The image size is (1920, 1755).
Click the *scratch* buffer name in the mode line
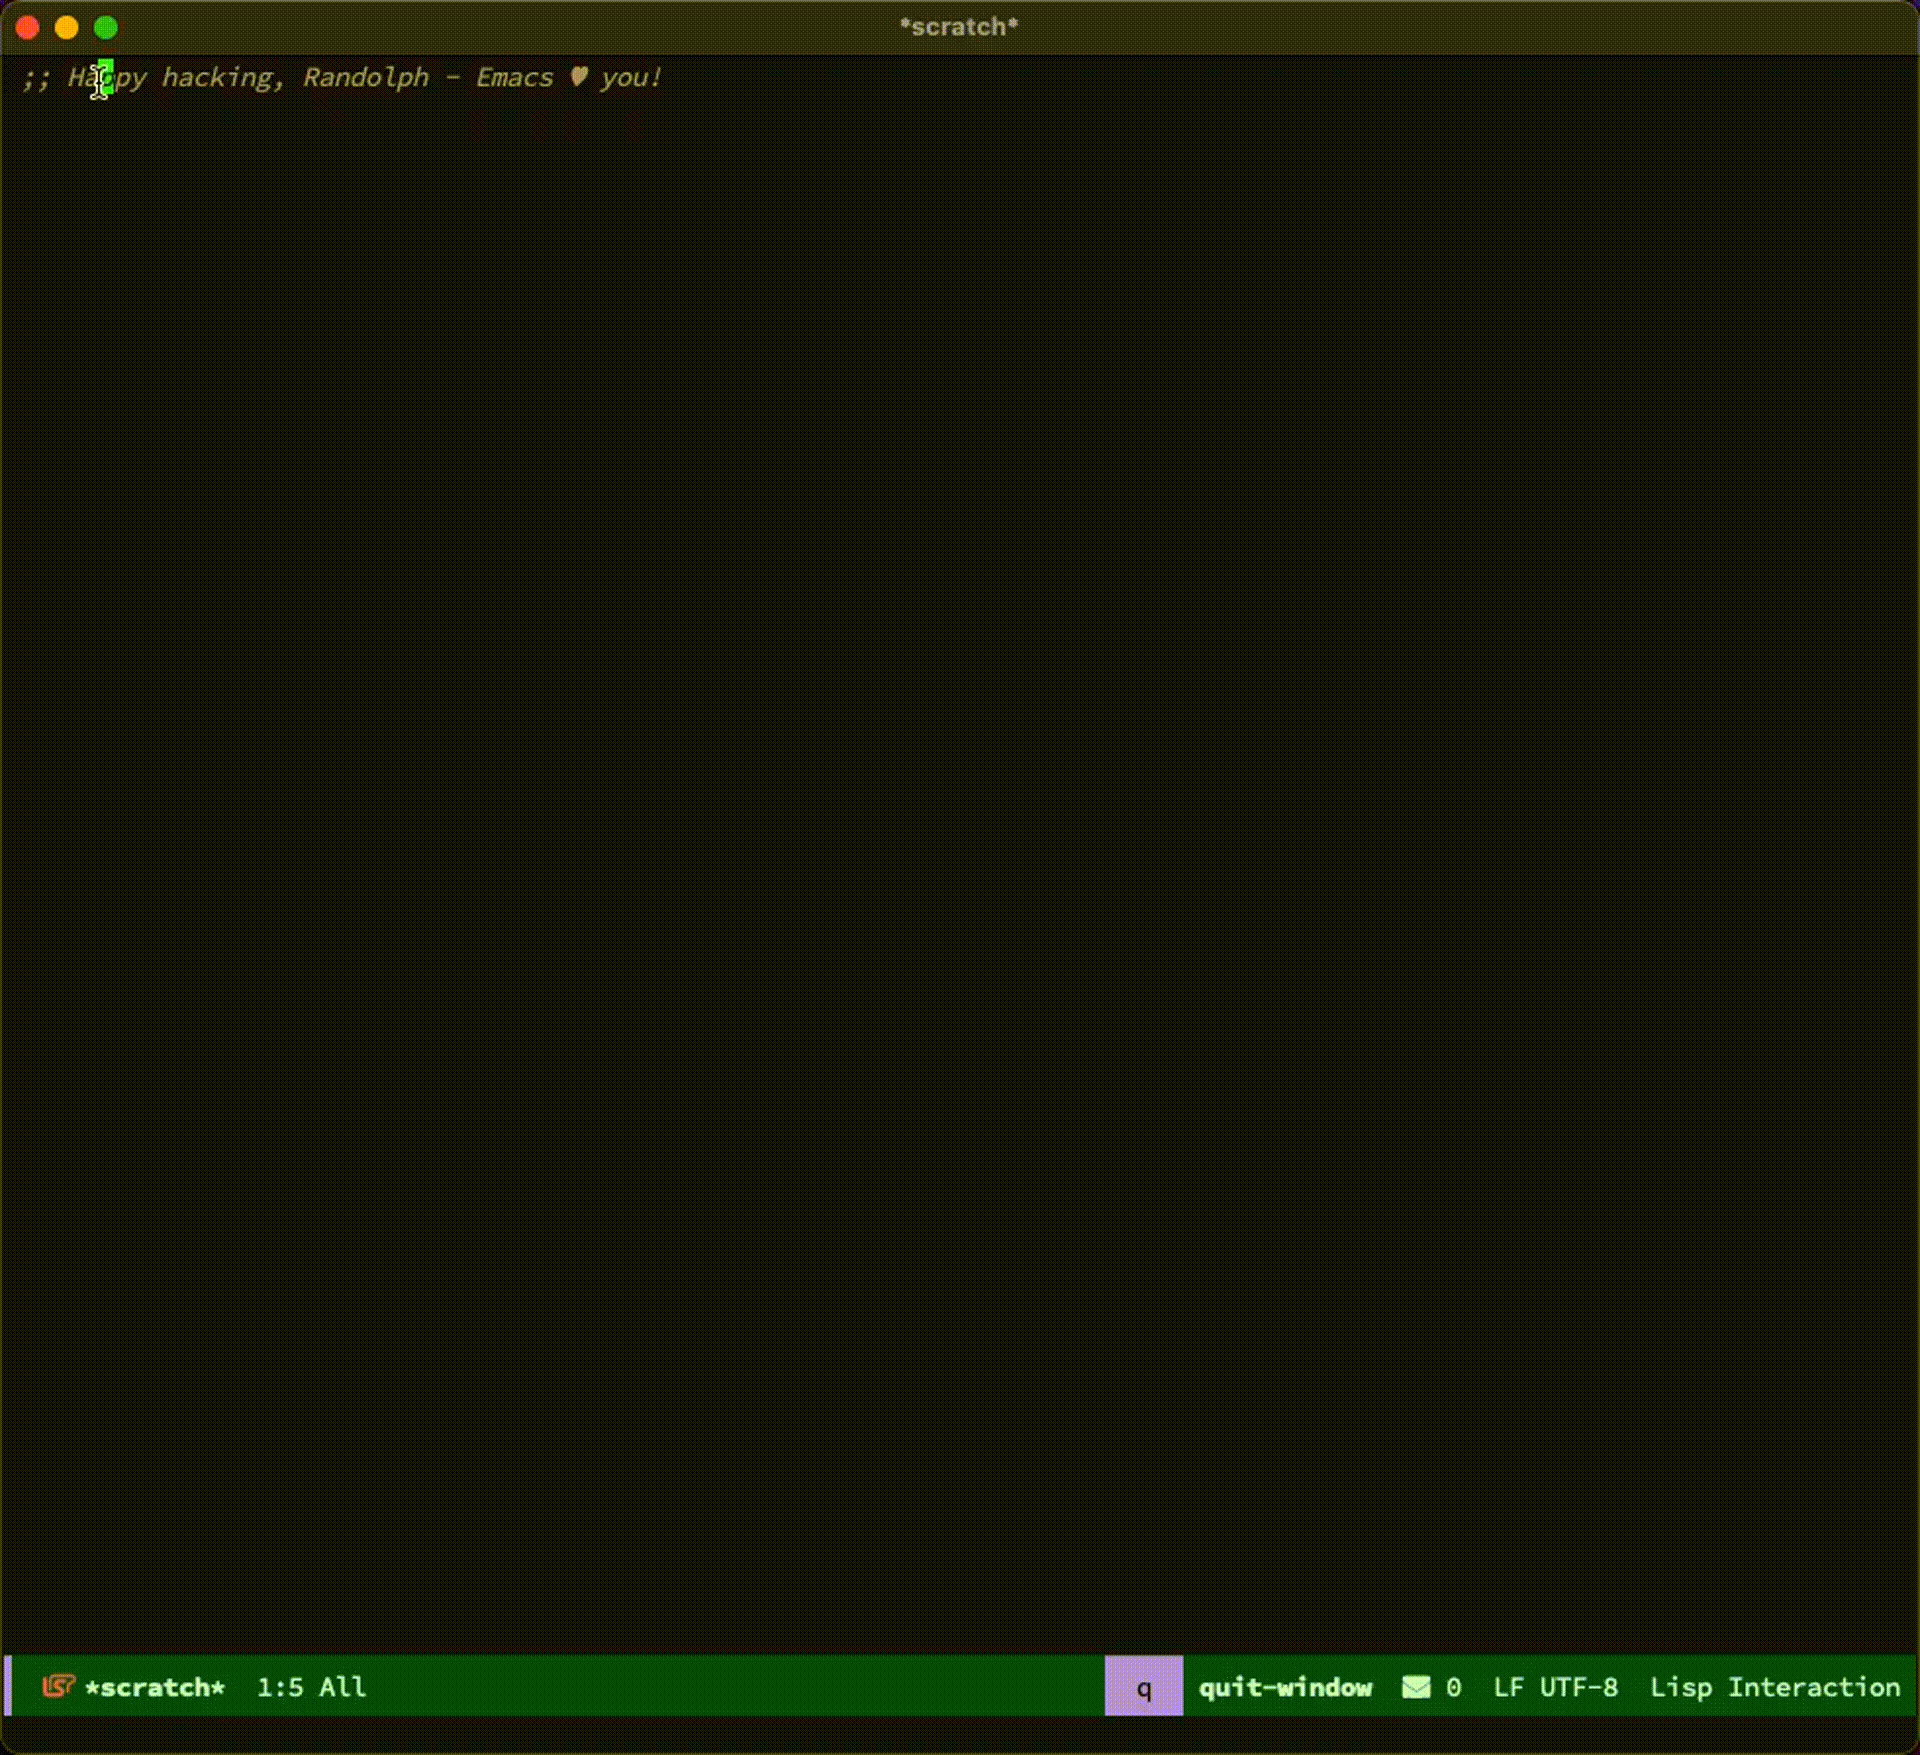click(155, 1687)
